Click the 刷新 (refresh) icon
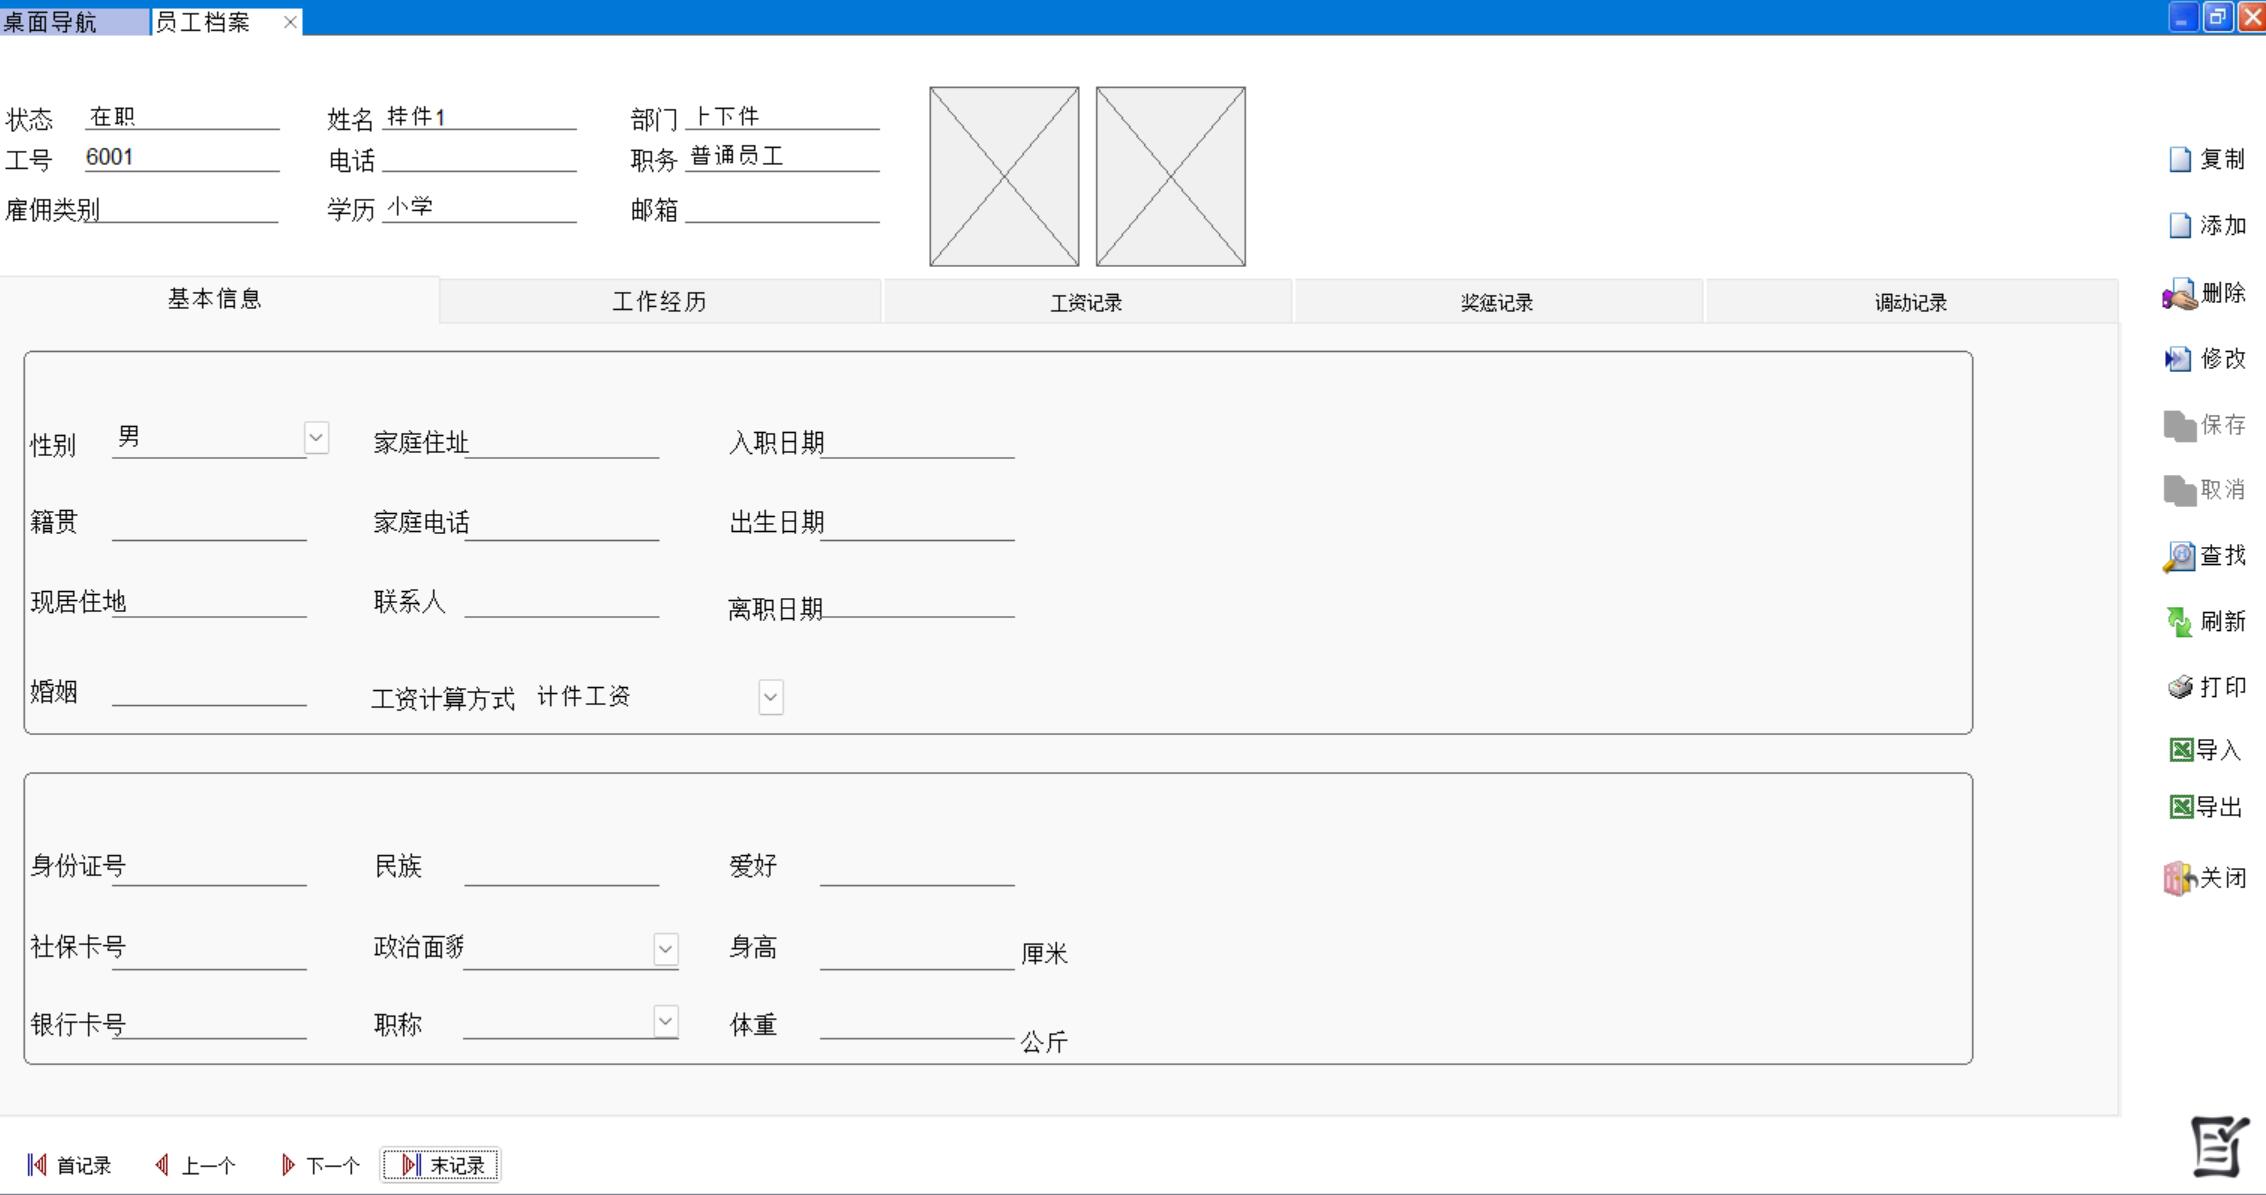Image resolution: width=2266 pixels, height=1195 pixels. (x=2179, y=622)
